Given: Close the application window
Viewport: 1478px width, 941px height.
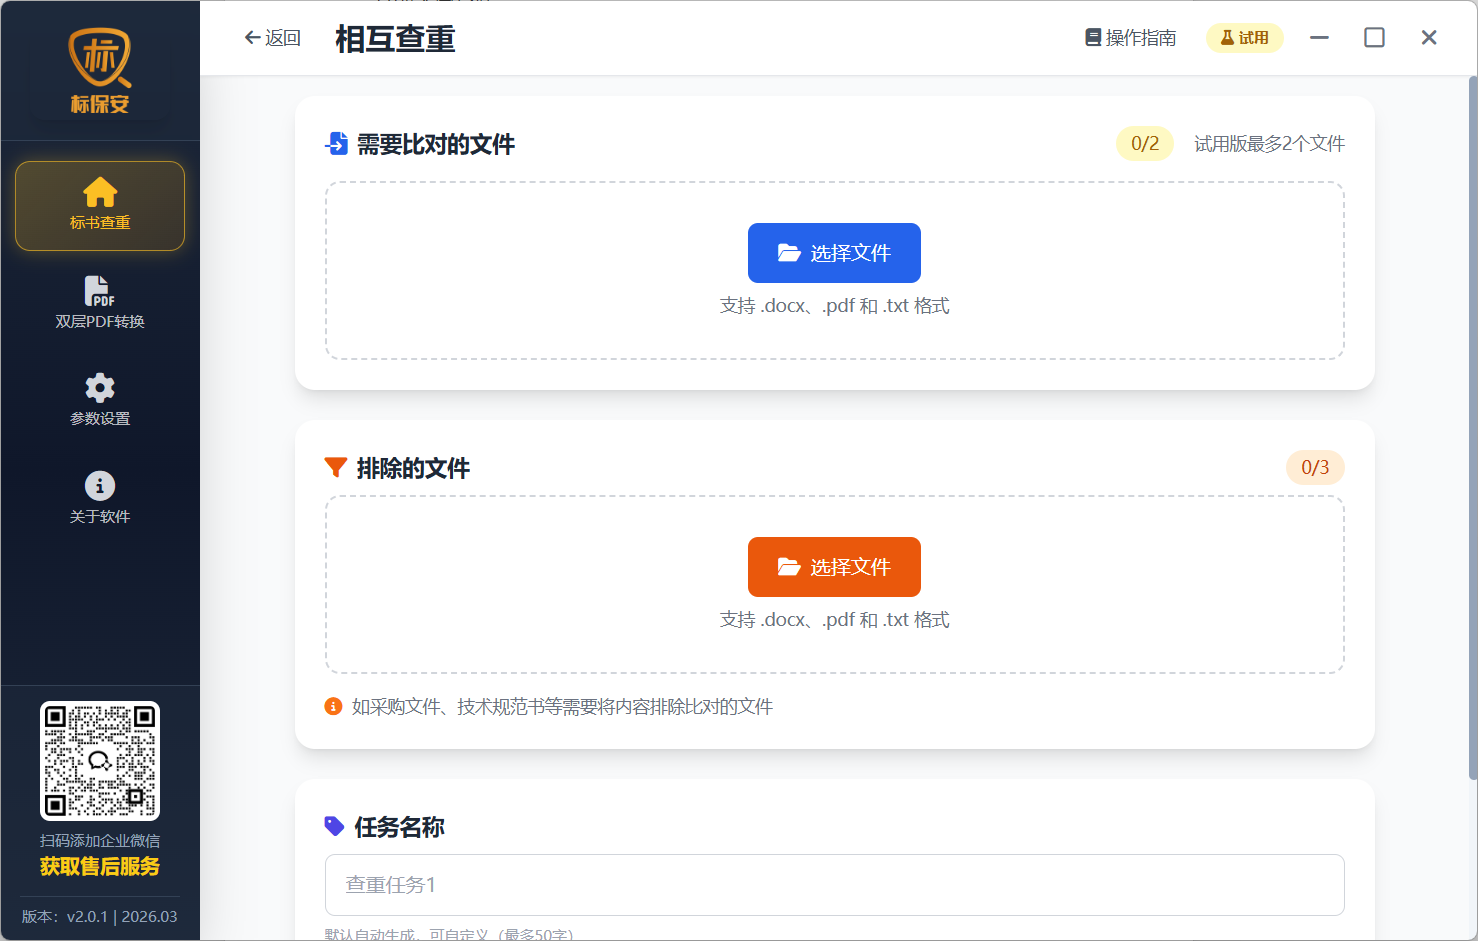Looking at the screenshot, I should (x=1429, y=38).
